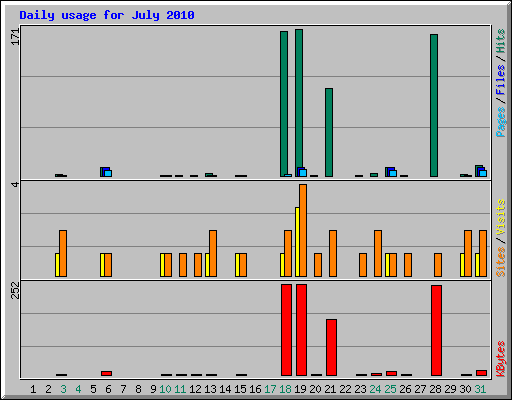Click day label "13" on the x-axis
The image size is (512, 400).
(x=210, y=389)
